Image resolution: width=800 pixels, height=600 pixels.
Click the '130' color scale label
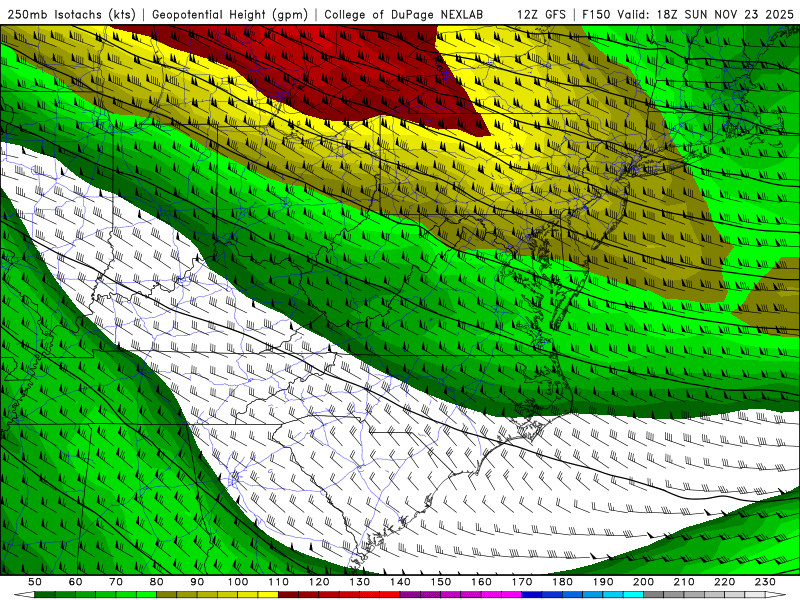pos(359,582)
